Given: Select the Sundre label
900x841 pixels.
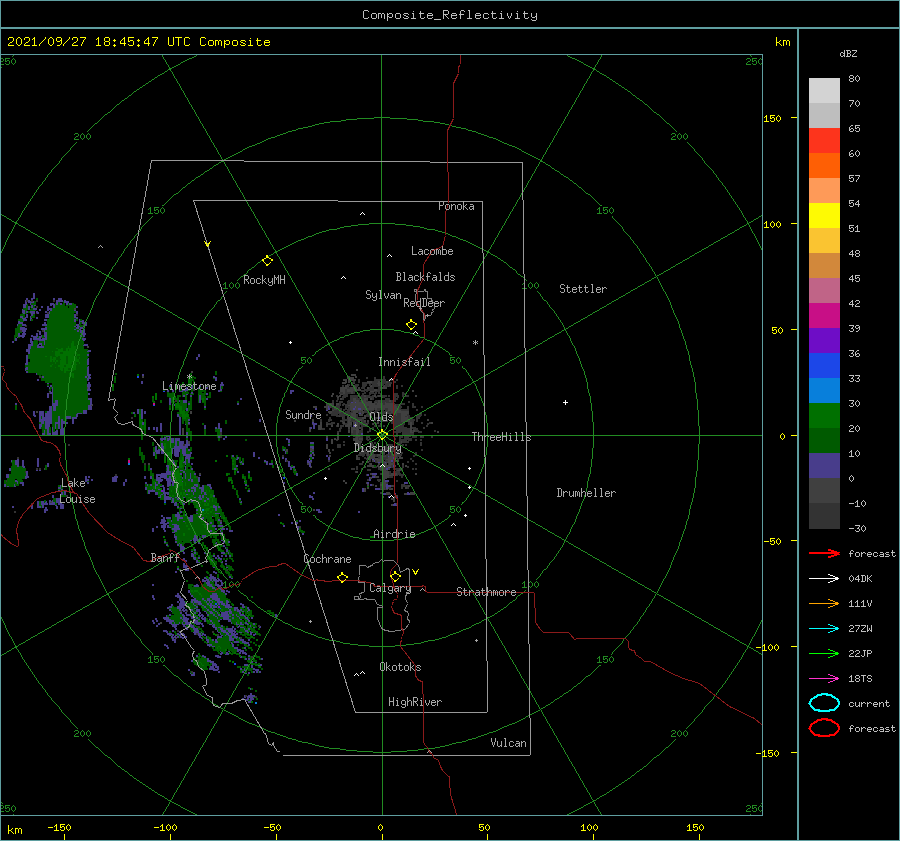Looking at the screenshot, I should (x=303, y=415).
